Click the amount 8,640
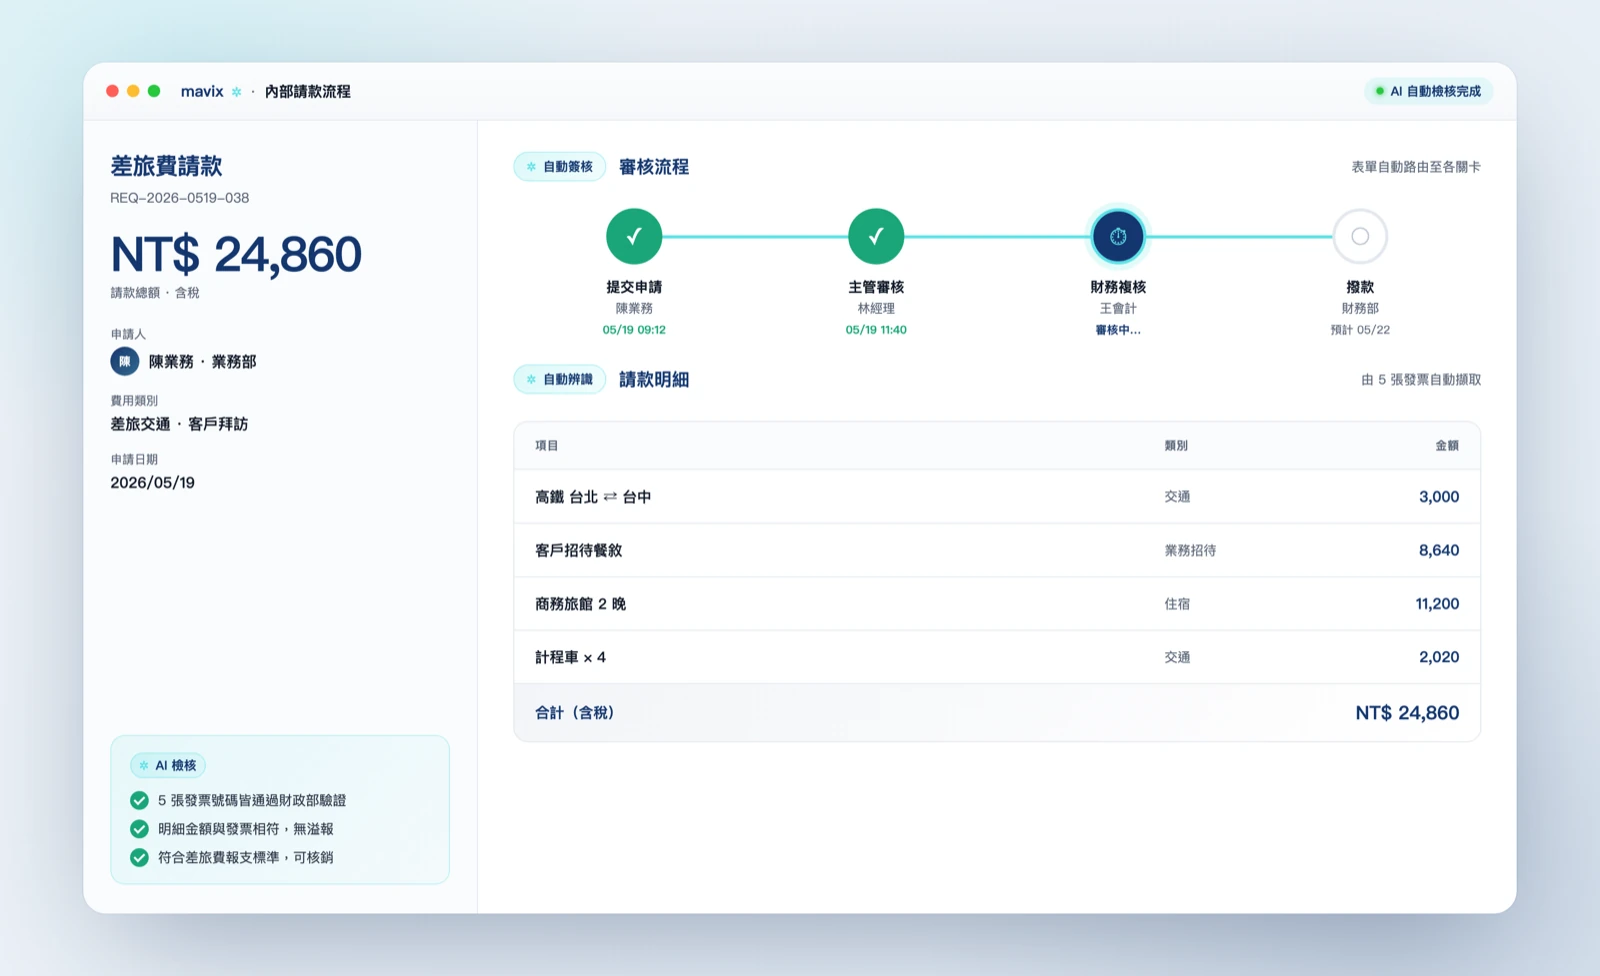The height and width of the screenshot is (976, 1600). 1439,550
